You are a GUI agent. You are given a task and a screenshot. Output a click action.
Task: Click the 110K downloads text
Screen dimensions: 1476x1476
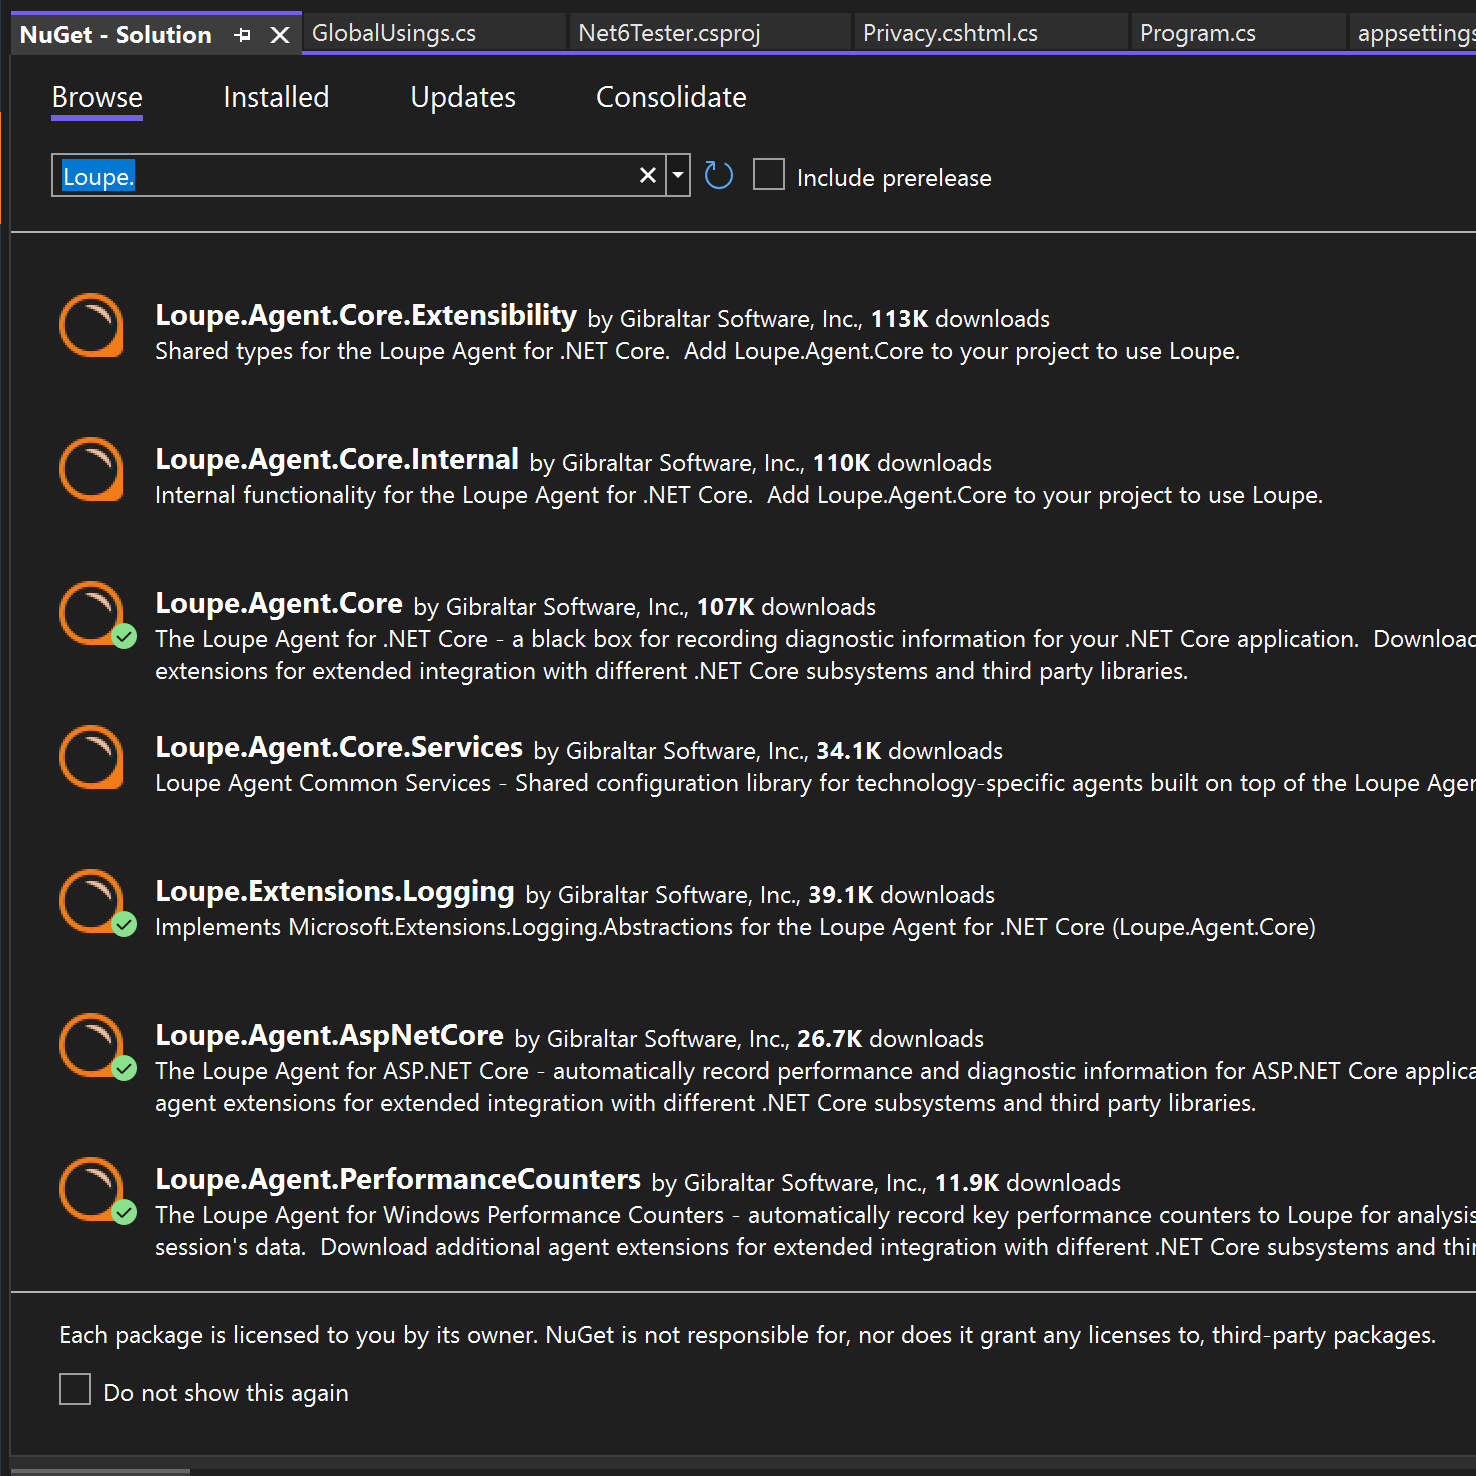point(902,463)
